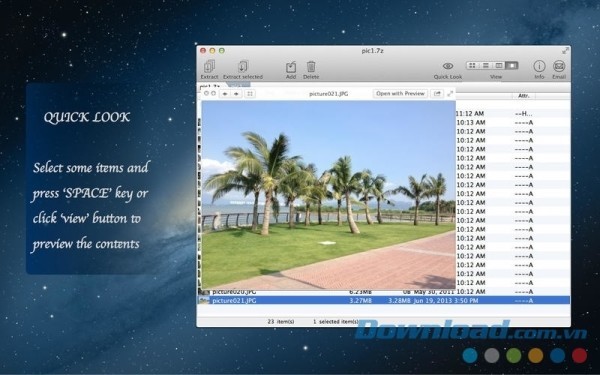Click the Add files icon
Image resolution: width=600 pixels, height=375 pixels.
[x=291, y=67]
